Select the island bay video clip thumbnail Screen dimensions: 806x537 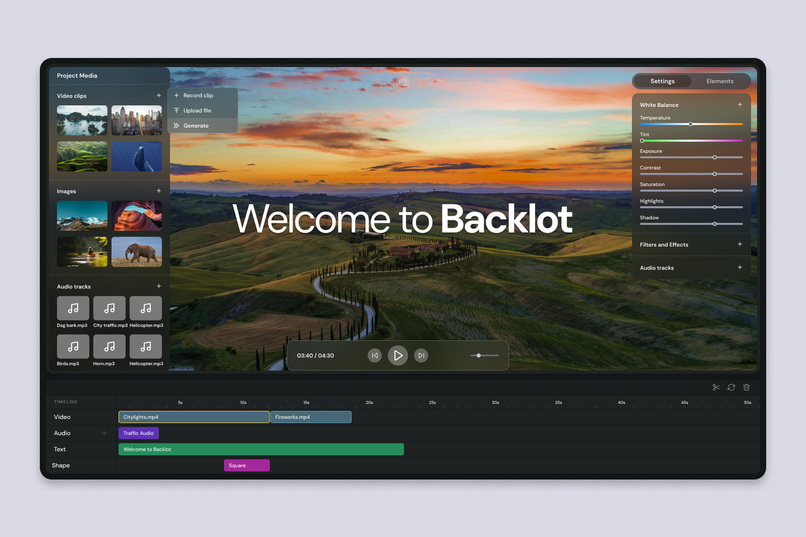click(x=82, y=120)
